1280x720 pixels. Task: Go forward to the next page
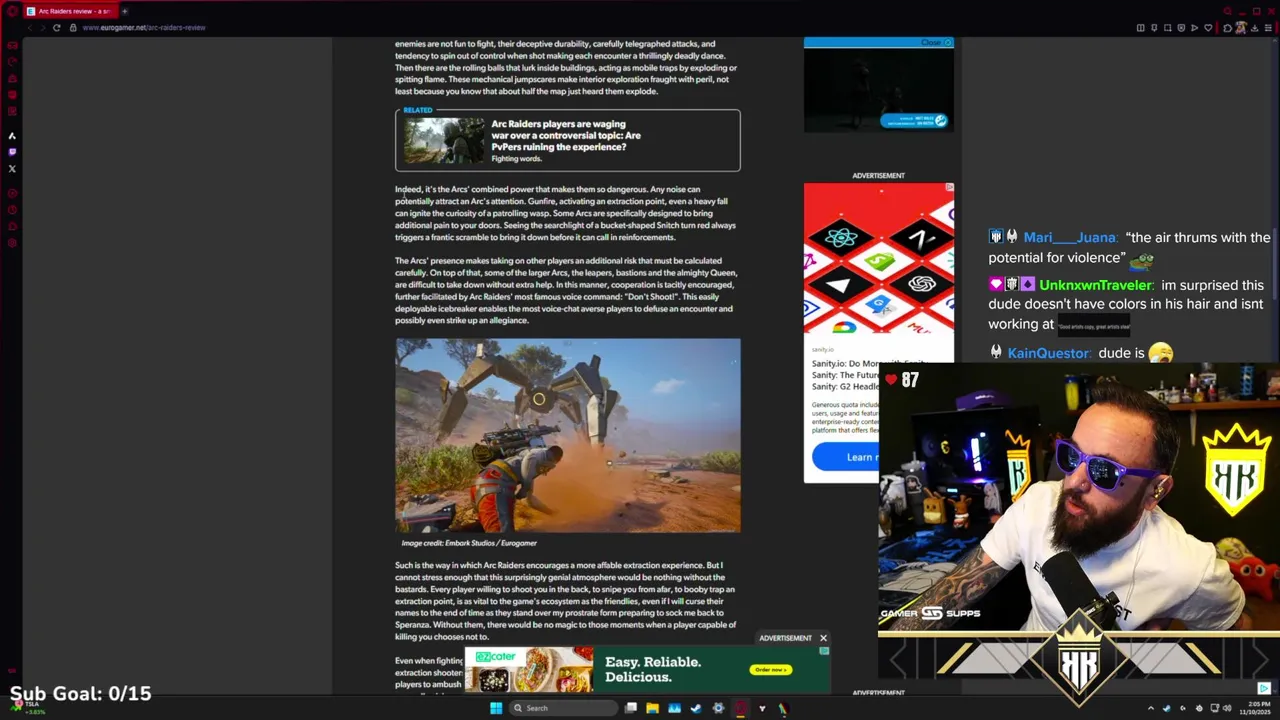click(x=43, y=28)
